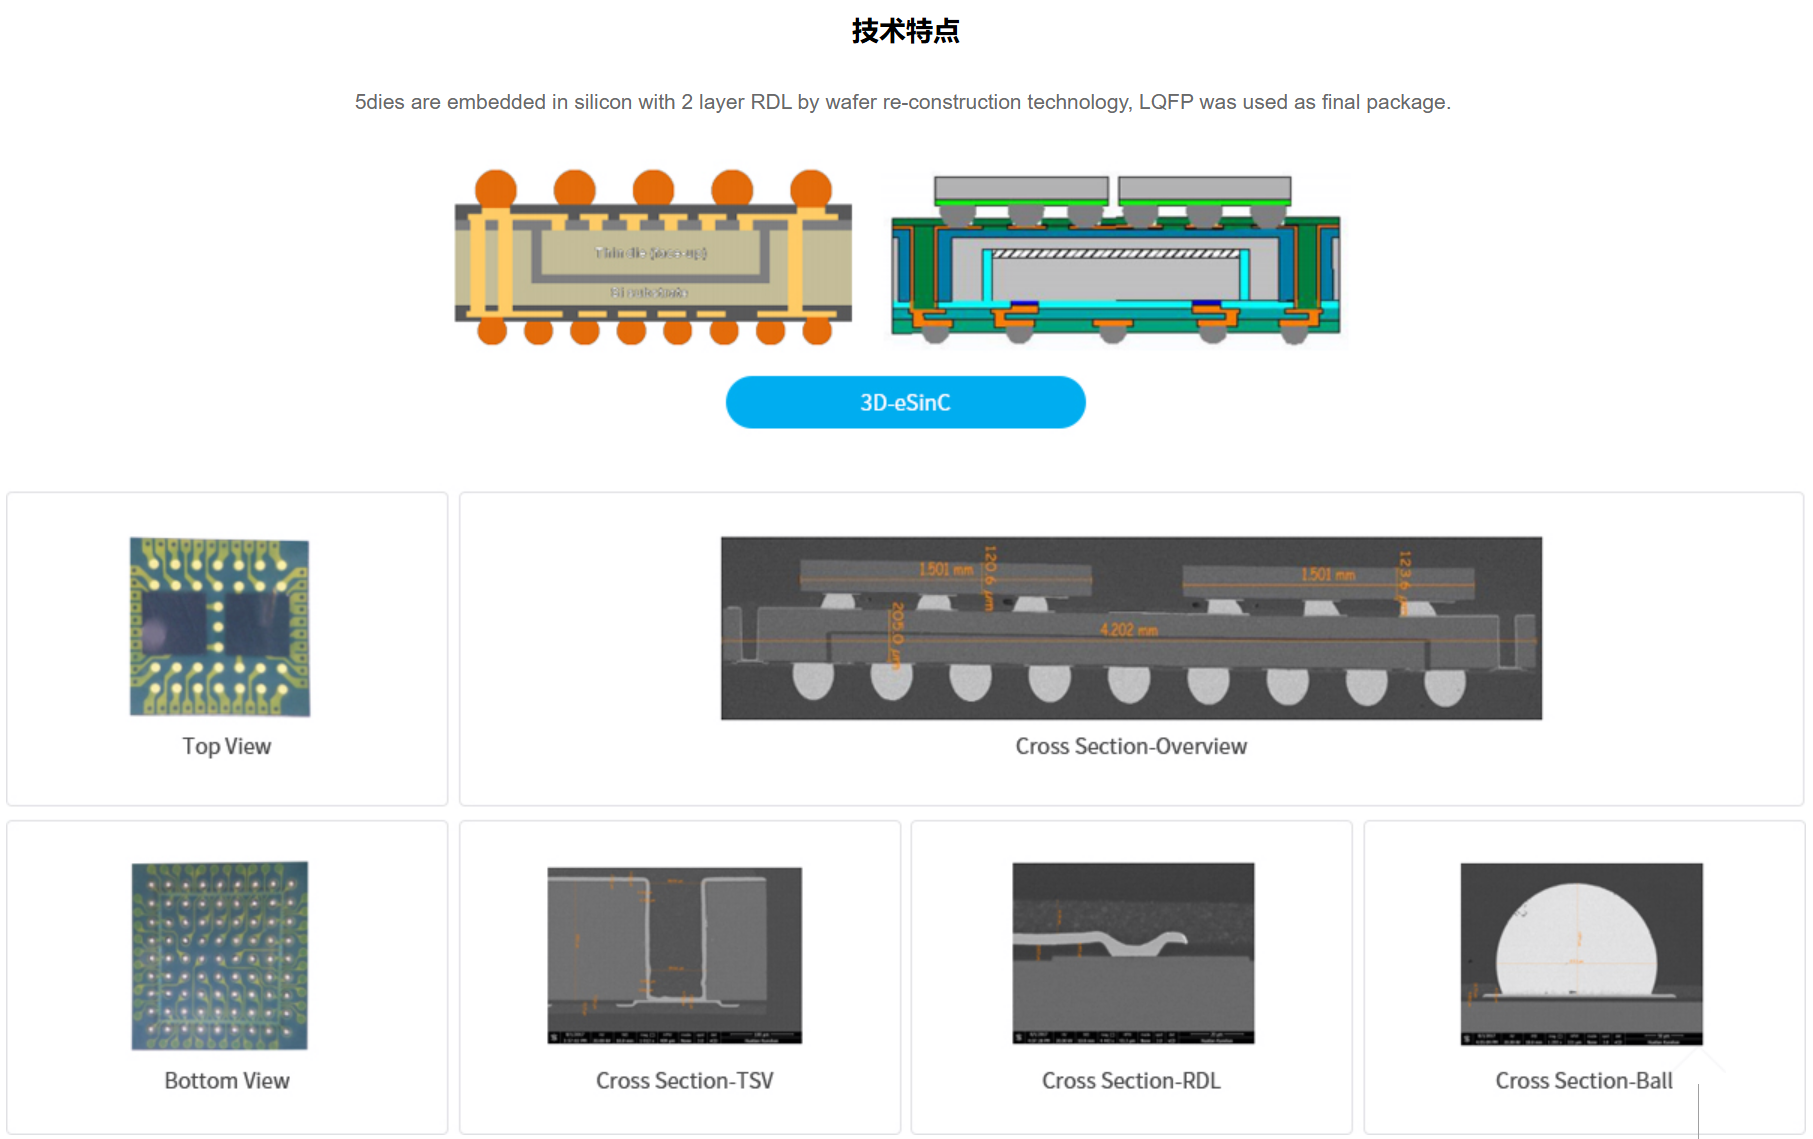Click the "Cross Section-Overview" caption
Image resolution: width=1813 pixels, height=1139 pixels.
click(x=1131, y=746)
